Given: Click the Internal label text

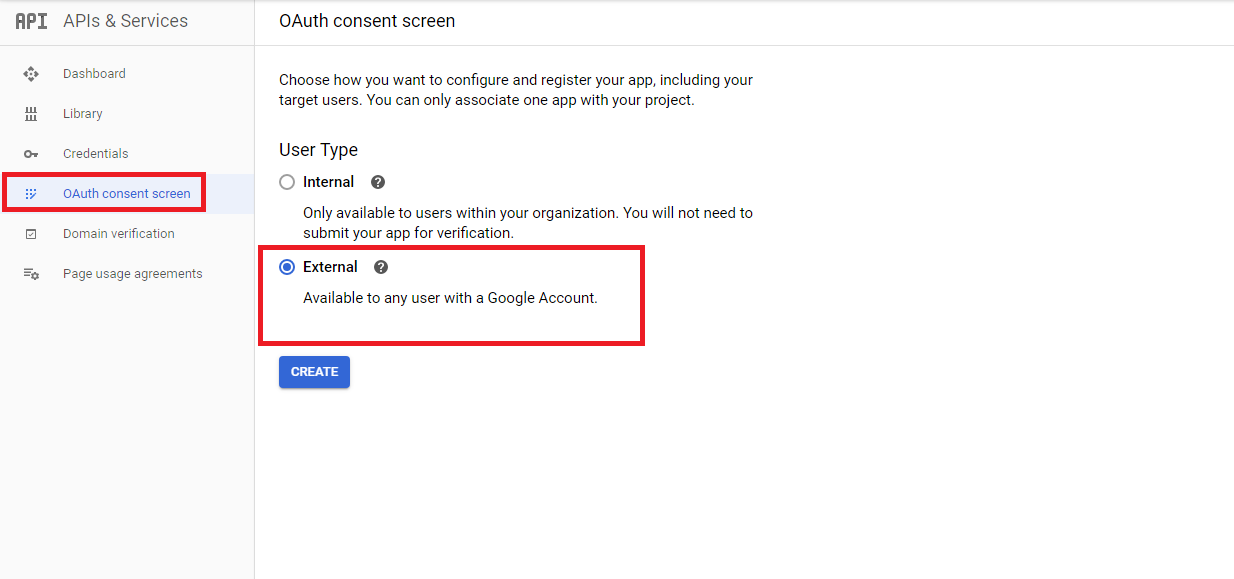Looking at the screenshot, I should 328,182.
